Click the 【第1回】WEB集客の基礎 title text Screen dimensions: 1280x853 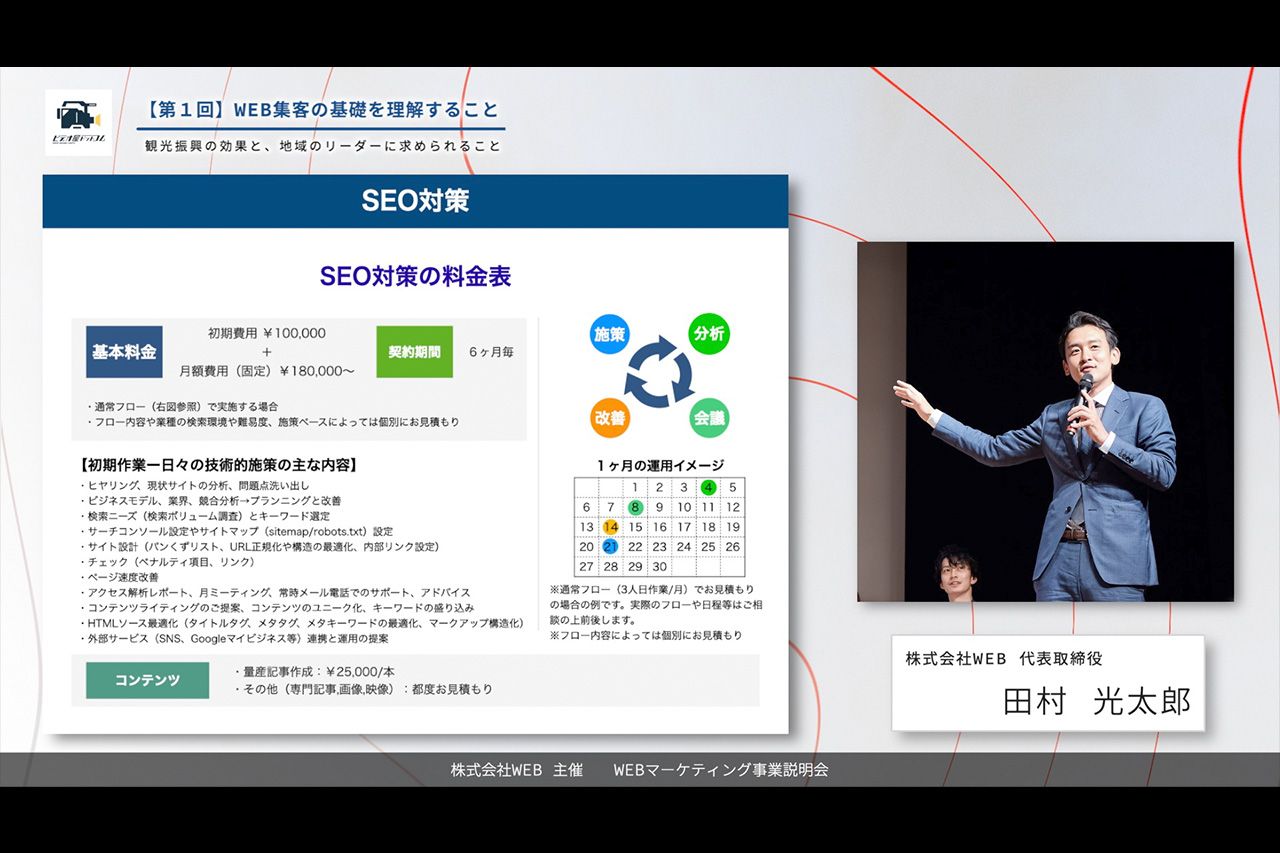pos(320,110)
